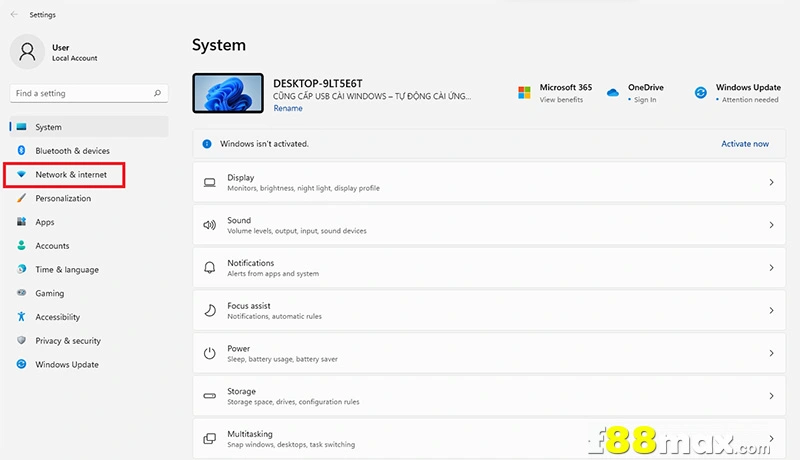Viewport: 800px width, 460px height.
Task: Open Accounts section label
Action: click(52, 245)
